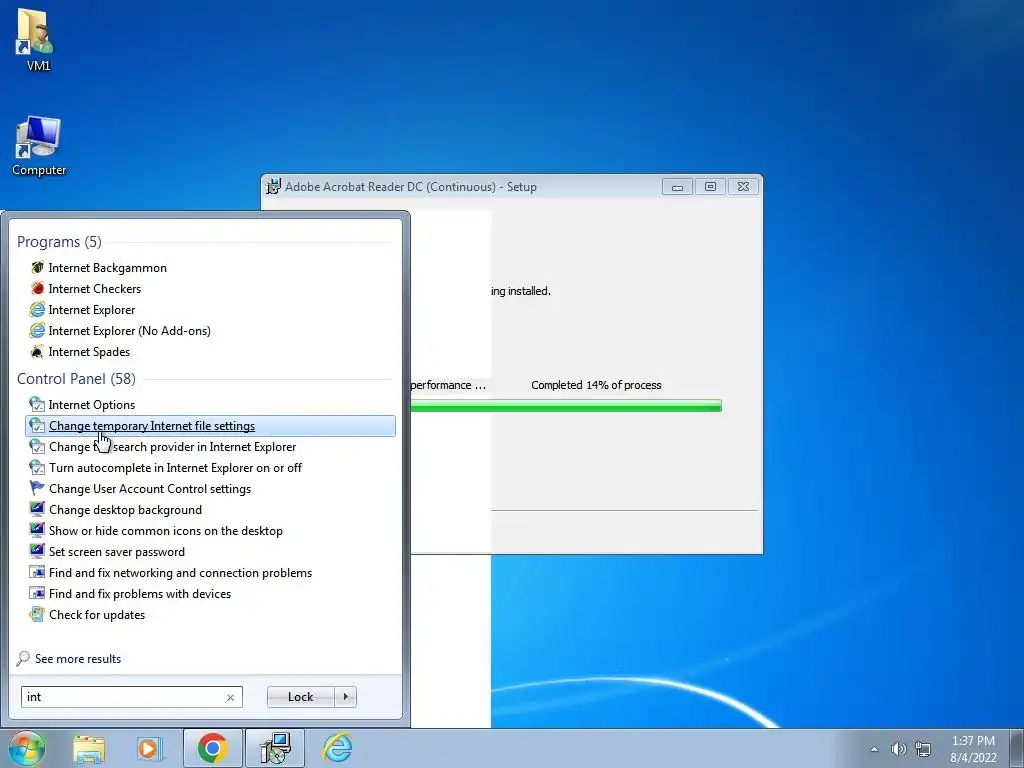Click the User Account Control flag icon
Screen dimensions: 1024x768
[37, 488]
